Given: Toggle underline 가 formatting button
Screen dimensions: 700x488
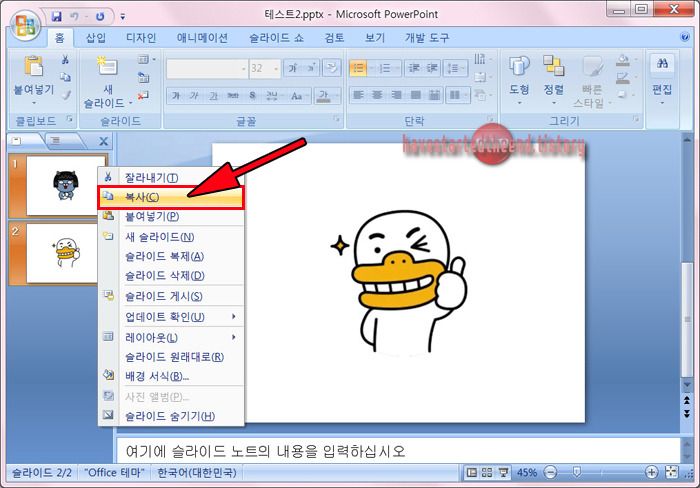Looking at the screenshot, I should [x=213, y=96].
